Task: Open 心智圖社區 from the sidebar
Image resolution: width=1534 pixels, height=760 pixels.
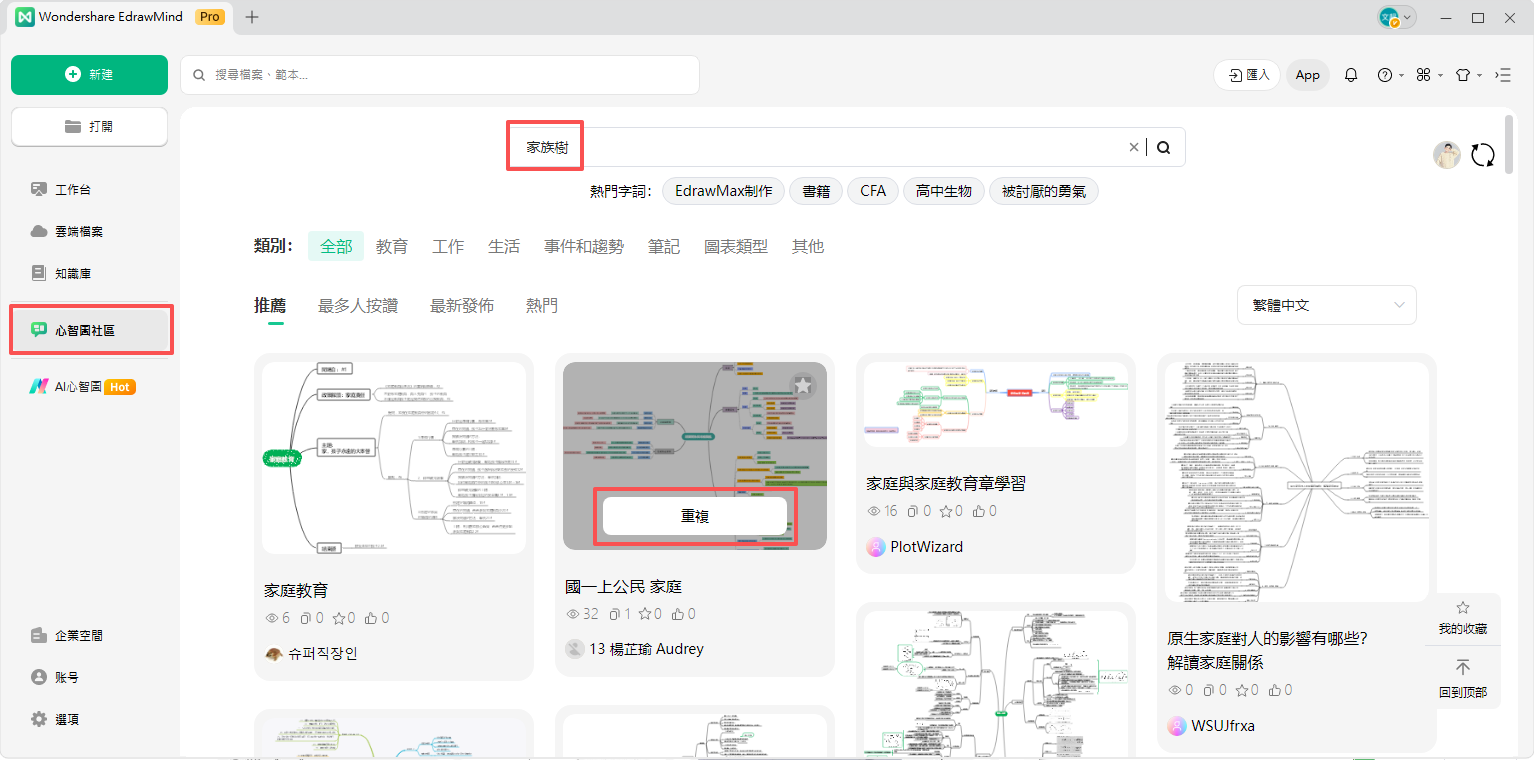Action: click(91, 329)
